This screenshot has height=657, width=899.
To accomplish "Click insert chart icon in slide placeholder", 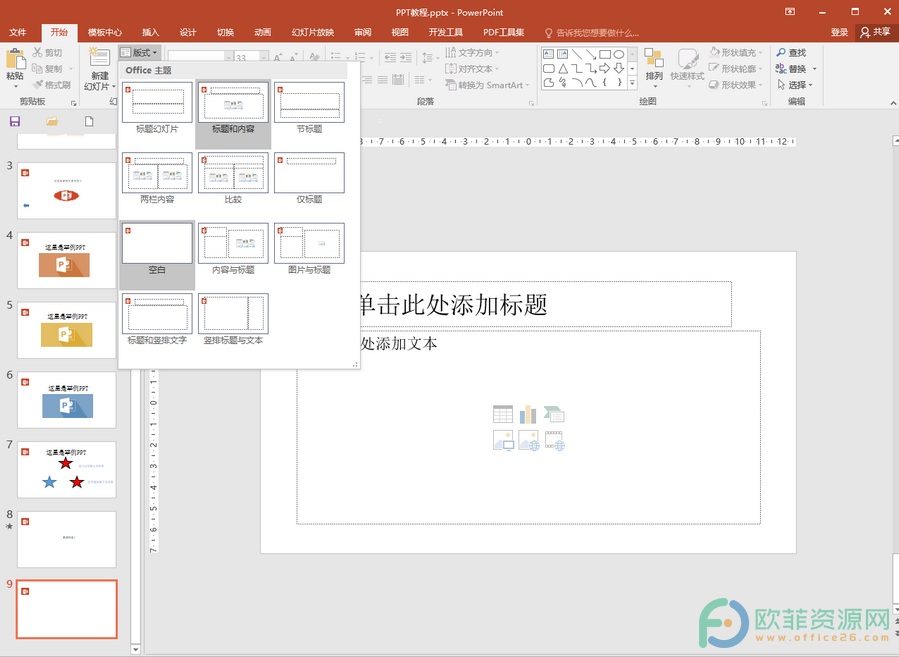I will 528,414.
